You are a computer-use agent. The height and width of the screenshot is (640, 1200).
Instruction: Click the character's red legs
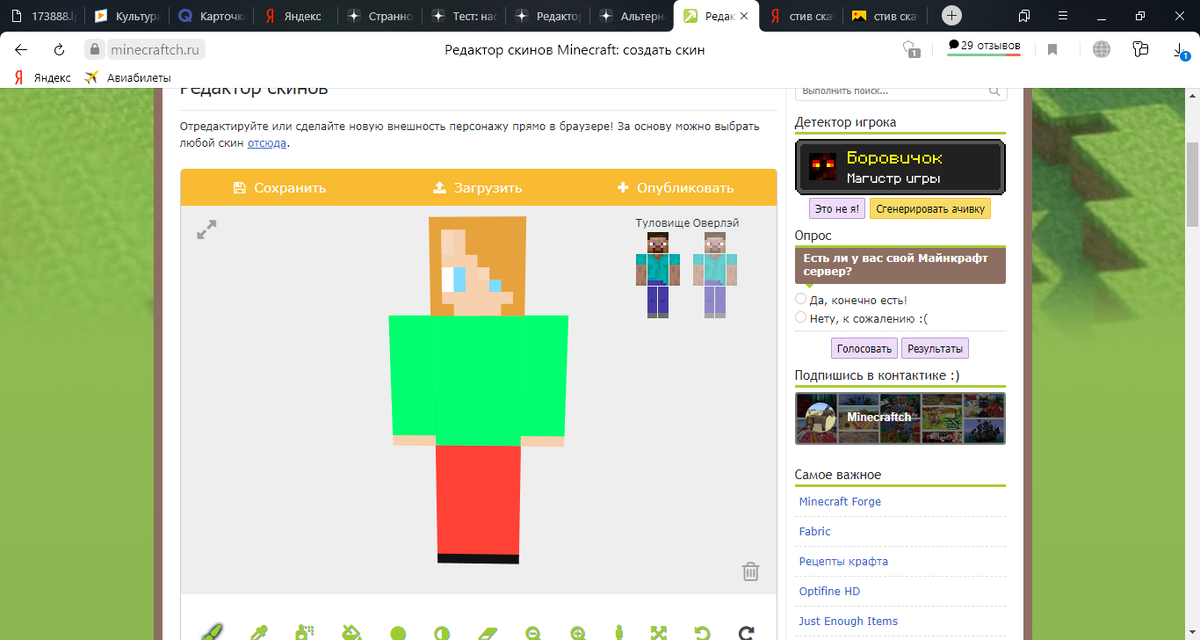pyautogui.click(x=478, y=499)
